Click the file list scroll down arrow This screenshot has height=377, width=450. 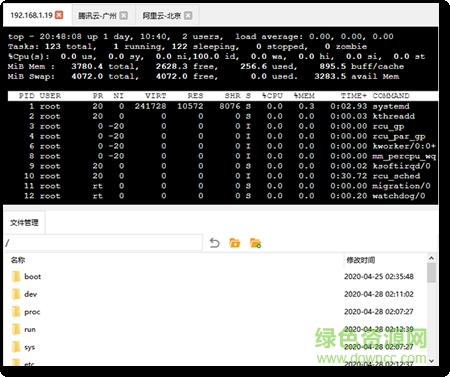pyautogui.click(x=431, y=361)
